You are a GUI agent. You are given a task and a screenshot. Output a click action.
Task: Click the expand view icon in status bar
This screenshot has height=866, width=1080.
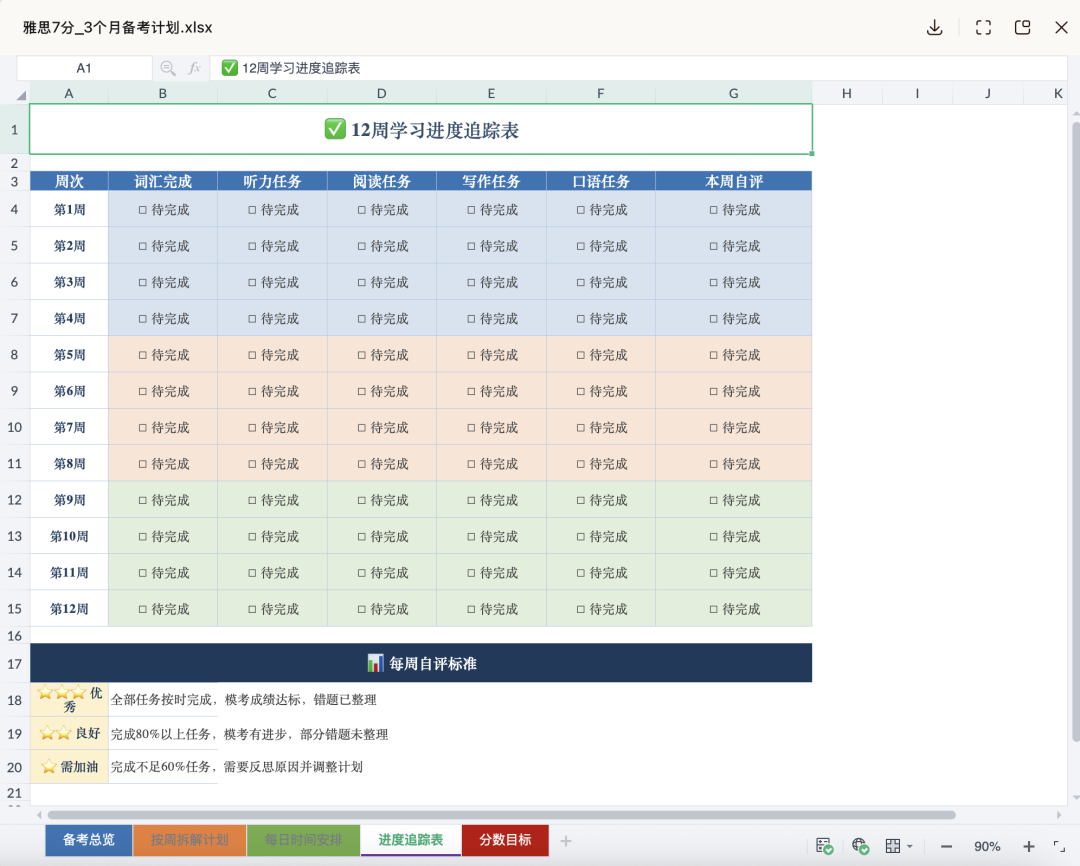1059,846
